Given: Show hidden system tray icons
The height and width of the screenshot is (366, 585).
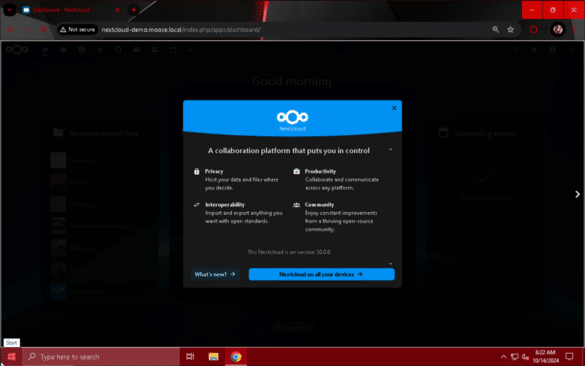Looking at the screenshot, I should pyautogui.click(x=503, y=357).
